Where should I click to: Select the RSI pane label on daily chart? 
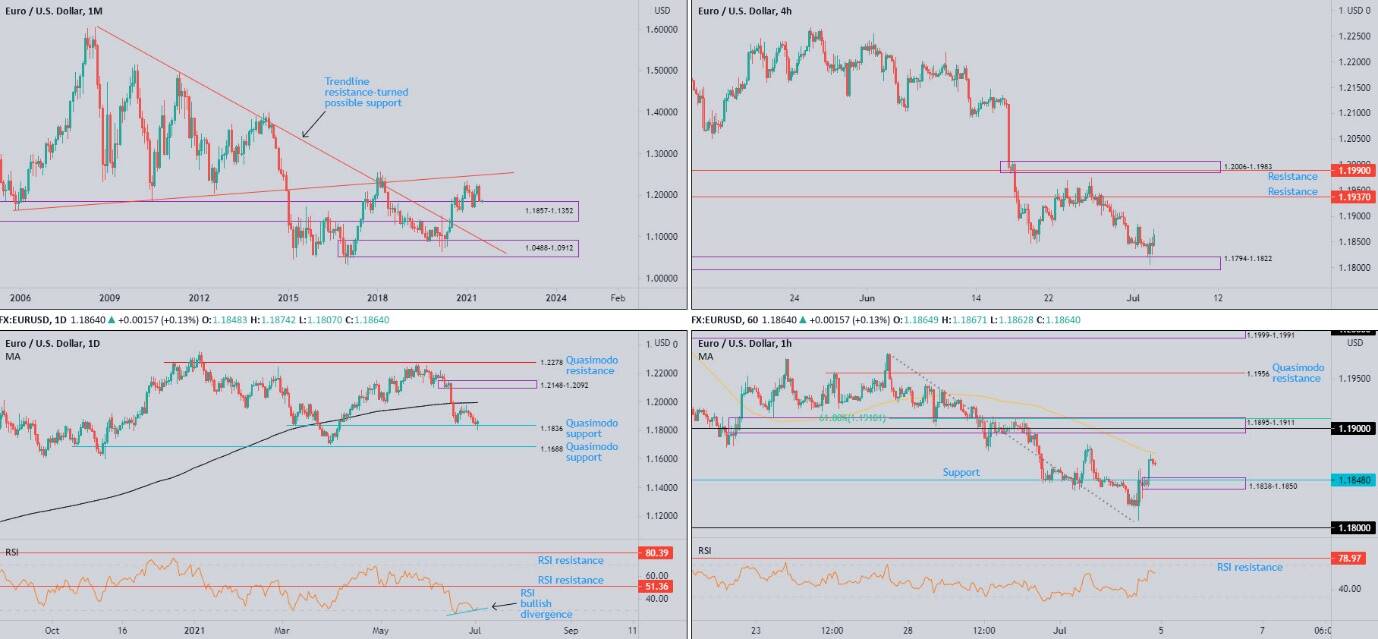click(x=11, y=552)
